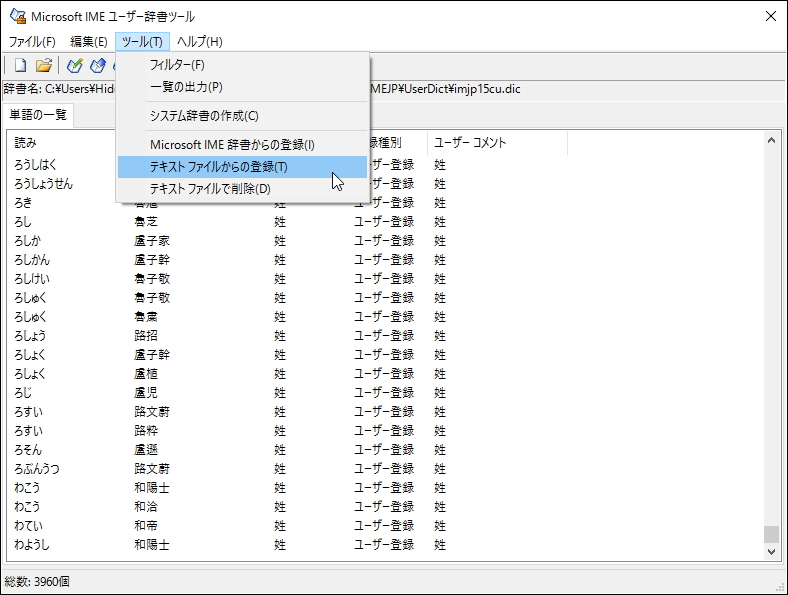The height and width of the screenshot is (595, 788).
Task: Select the word 路粋
Action: [146, 431]
